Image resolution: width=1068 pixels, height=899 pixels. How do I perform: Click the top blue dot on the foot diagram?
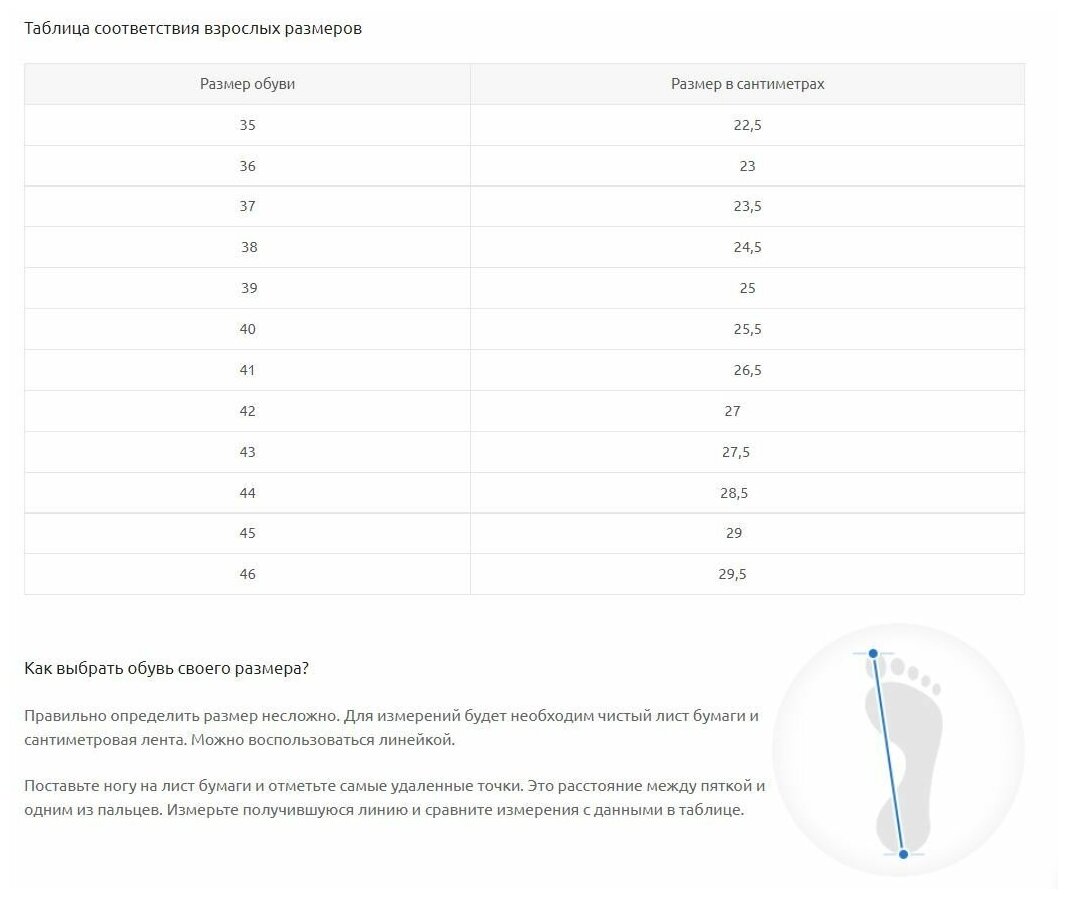(873, 654)
